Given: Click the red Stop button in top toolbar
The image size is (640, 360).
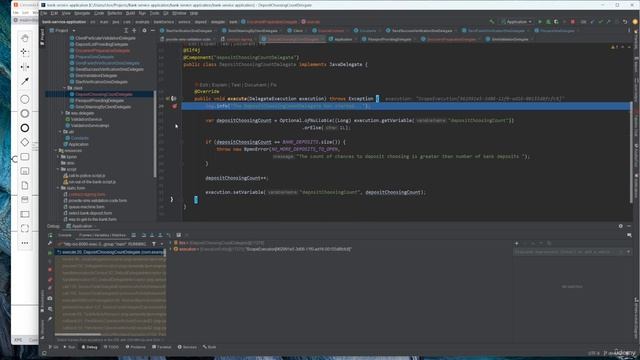Looking at the screenshot, I should (573, 22).
